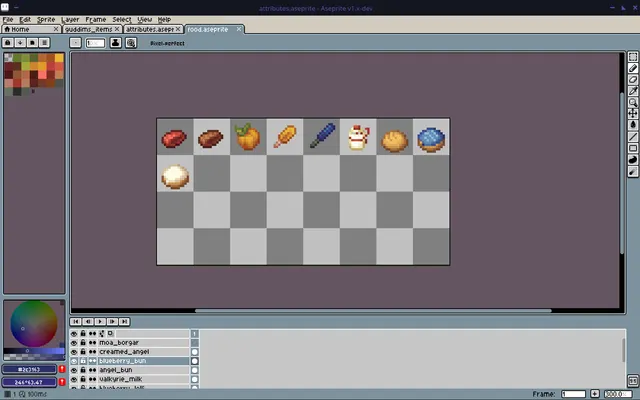This screenshot has width=640, height=400.
Task: Click the new frame plus button
Action: coord(595,394)
